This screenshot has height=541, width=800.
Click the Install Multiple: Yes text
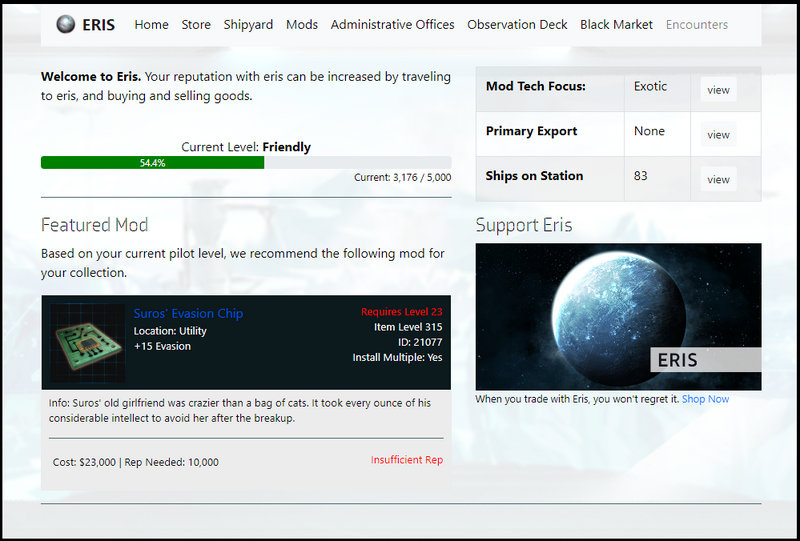coord(397,357)
